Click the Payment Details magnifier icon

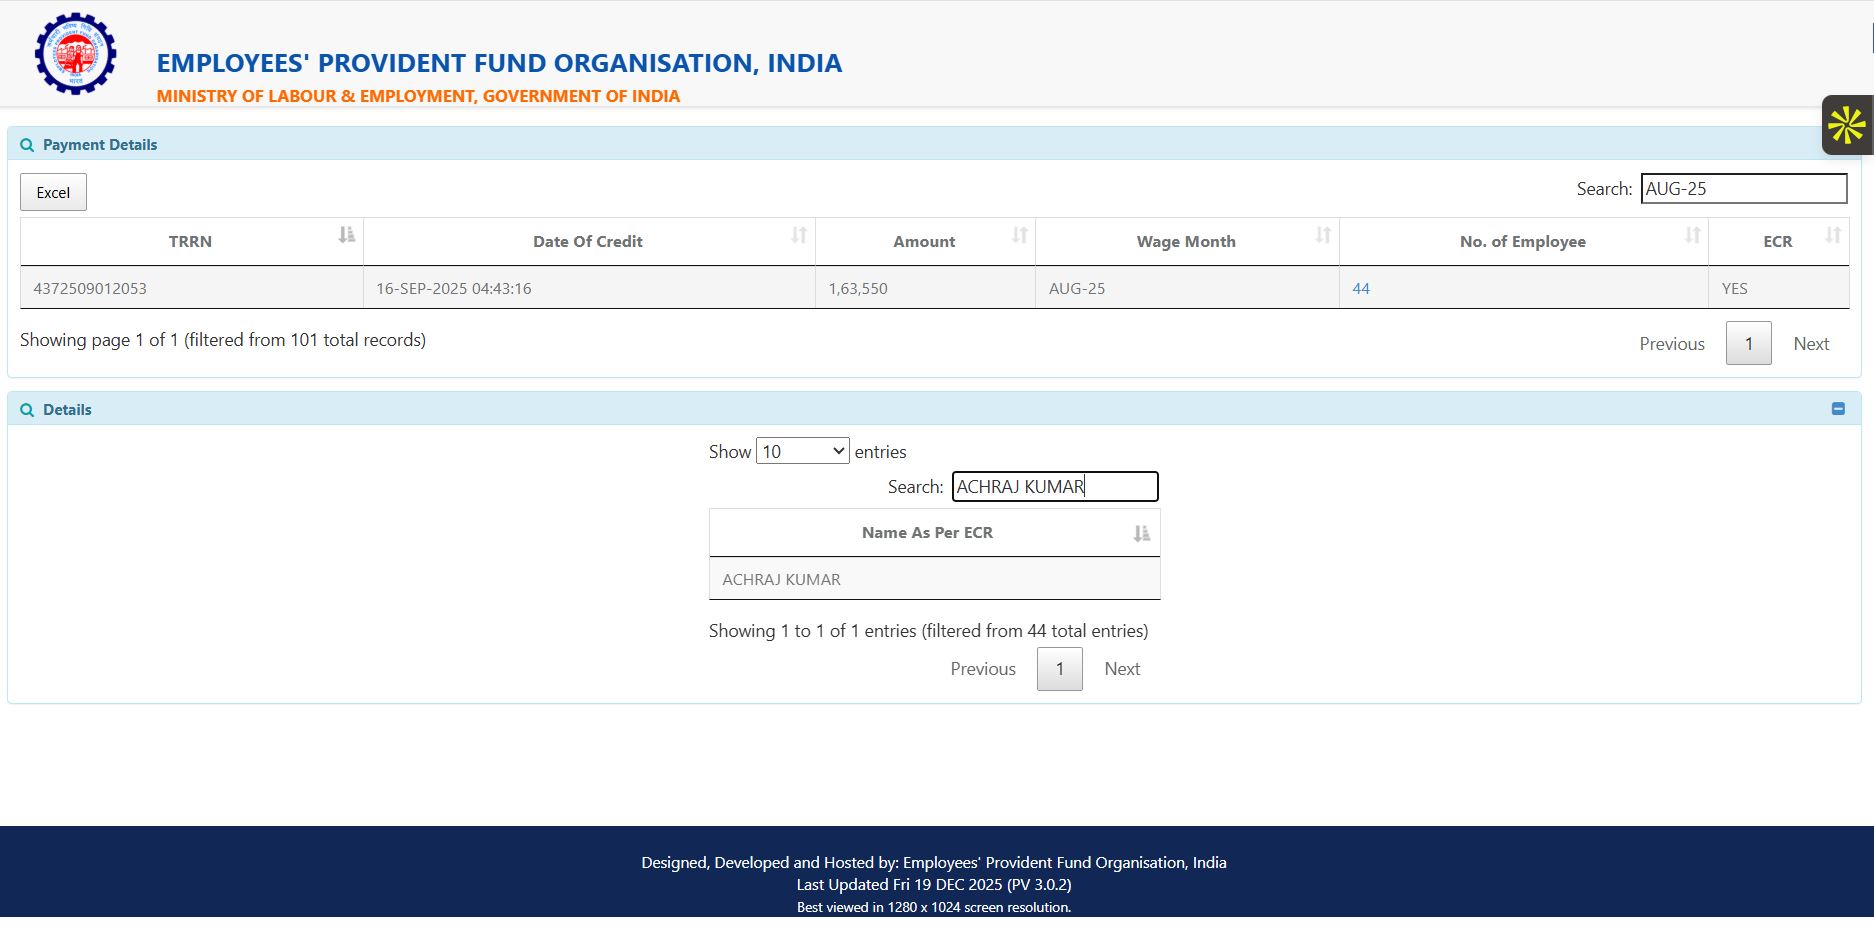[27, 145]
